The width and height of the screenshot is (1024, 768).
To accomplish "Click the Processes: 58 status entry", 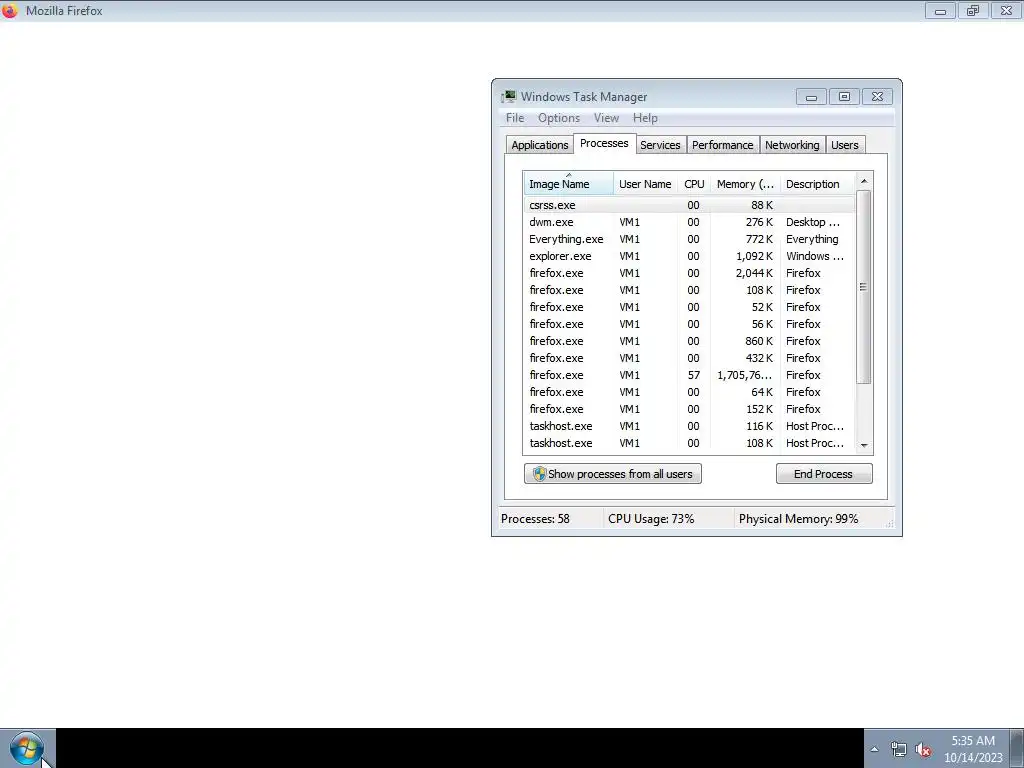I will 536,519.
